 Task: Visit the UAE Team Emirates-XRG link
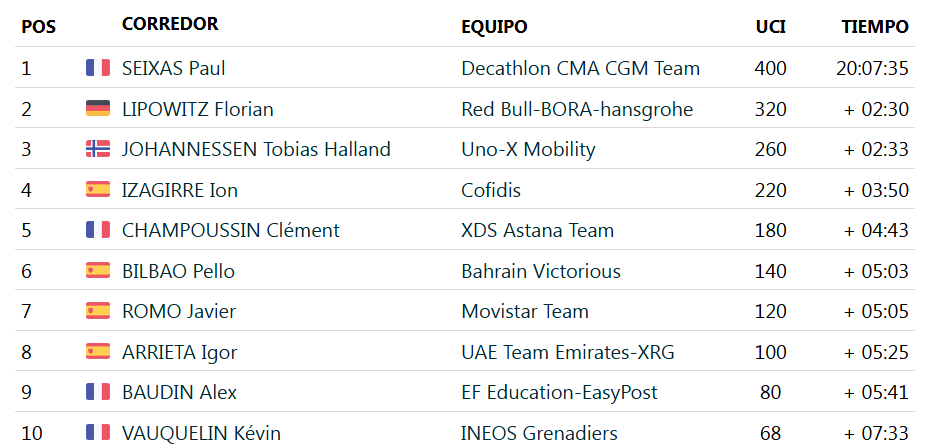pyautogui.click(x=568, y=352)
